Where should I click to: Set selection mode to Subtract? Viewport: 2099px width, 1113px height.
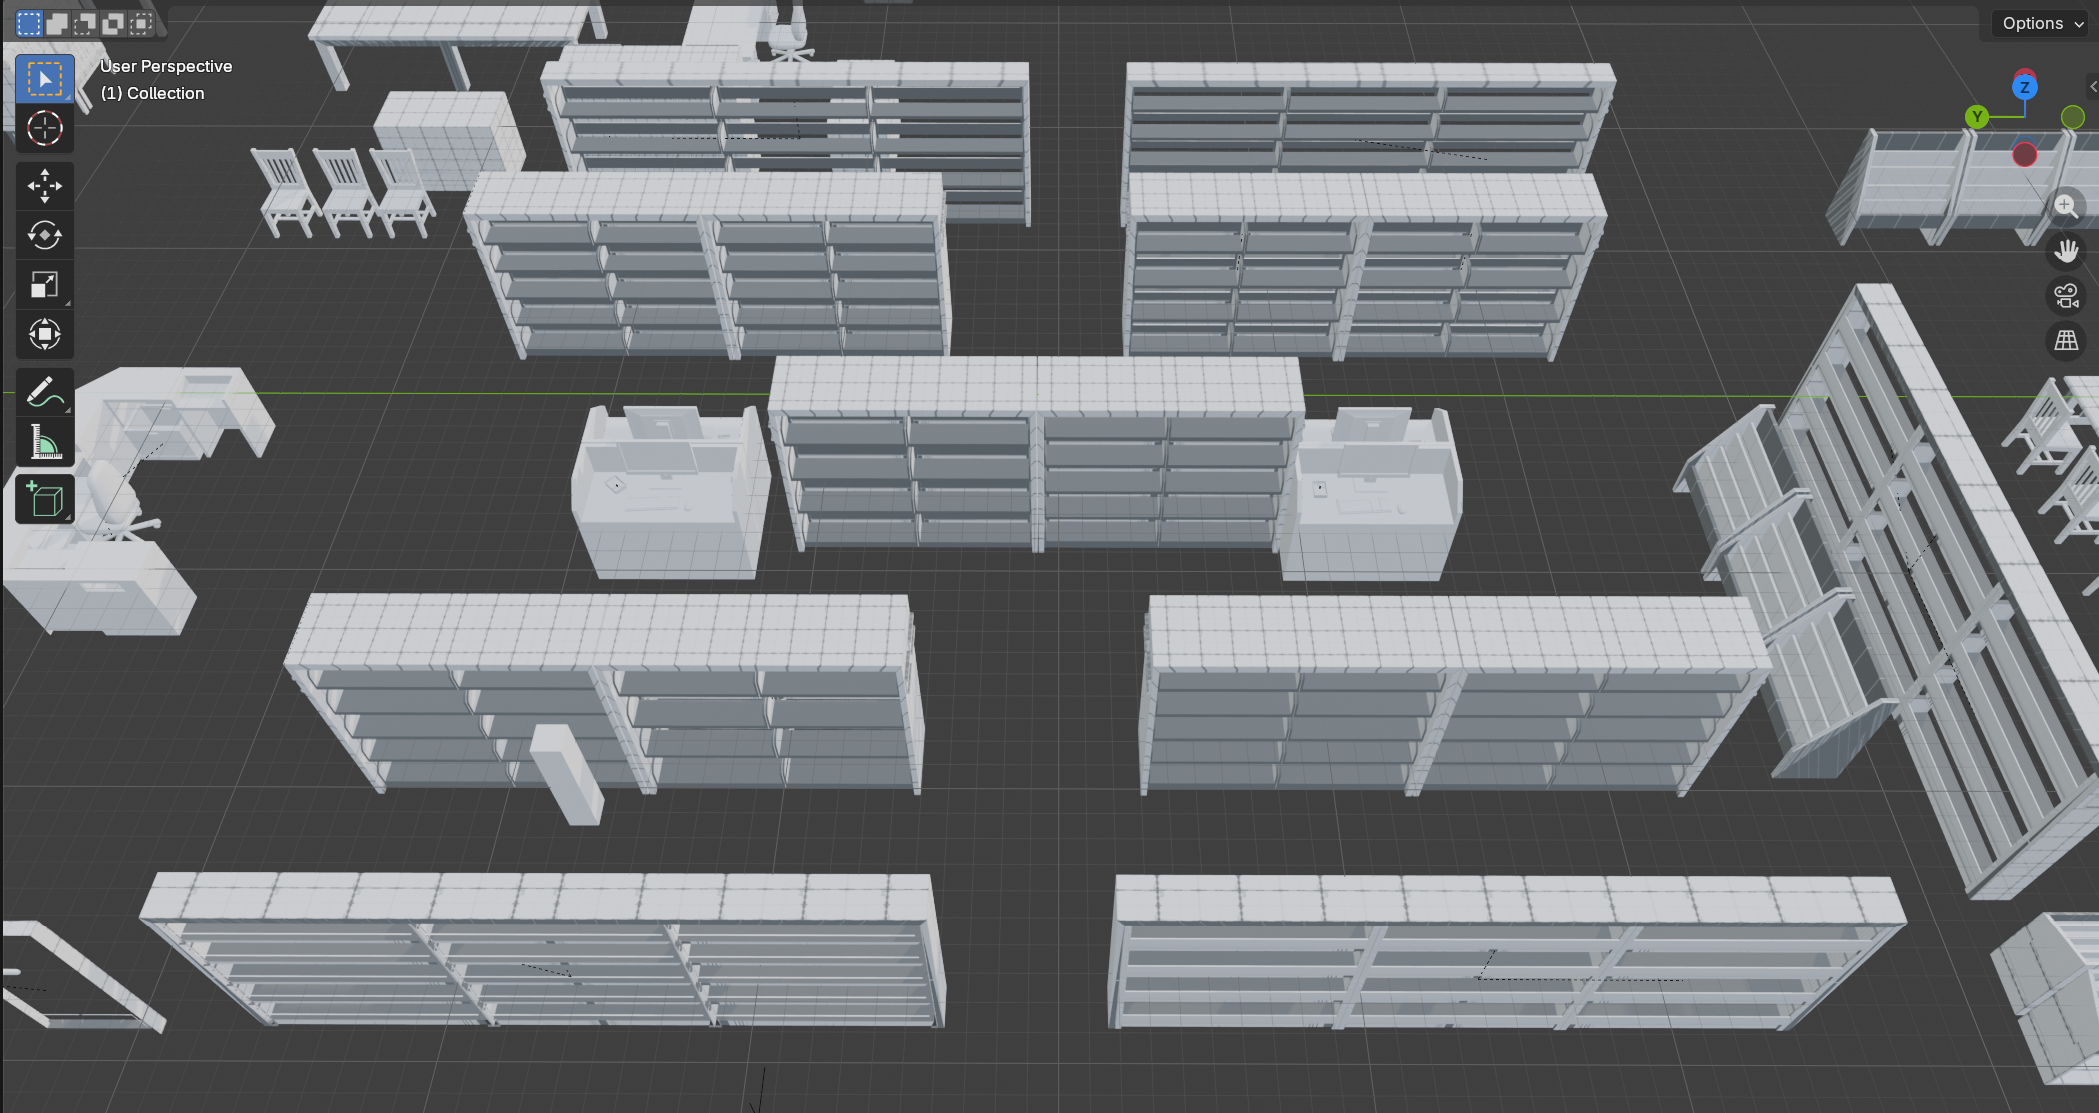point(86,23)
